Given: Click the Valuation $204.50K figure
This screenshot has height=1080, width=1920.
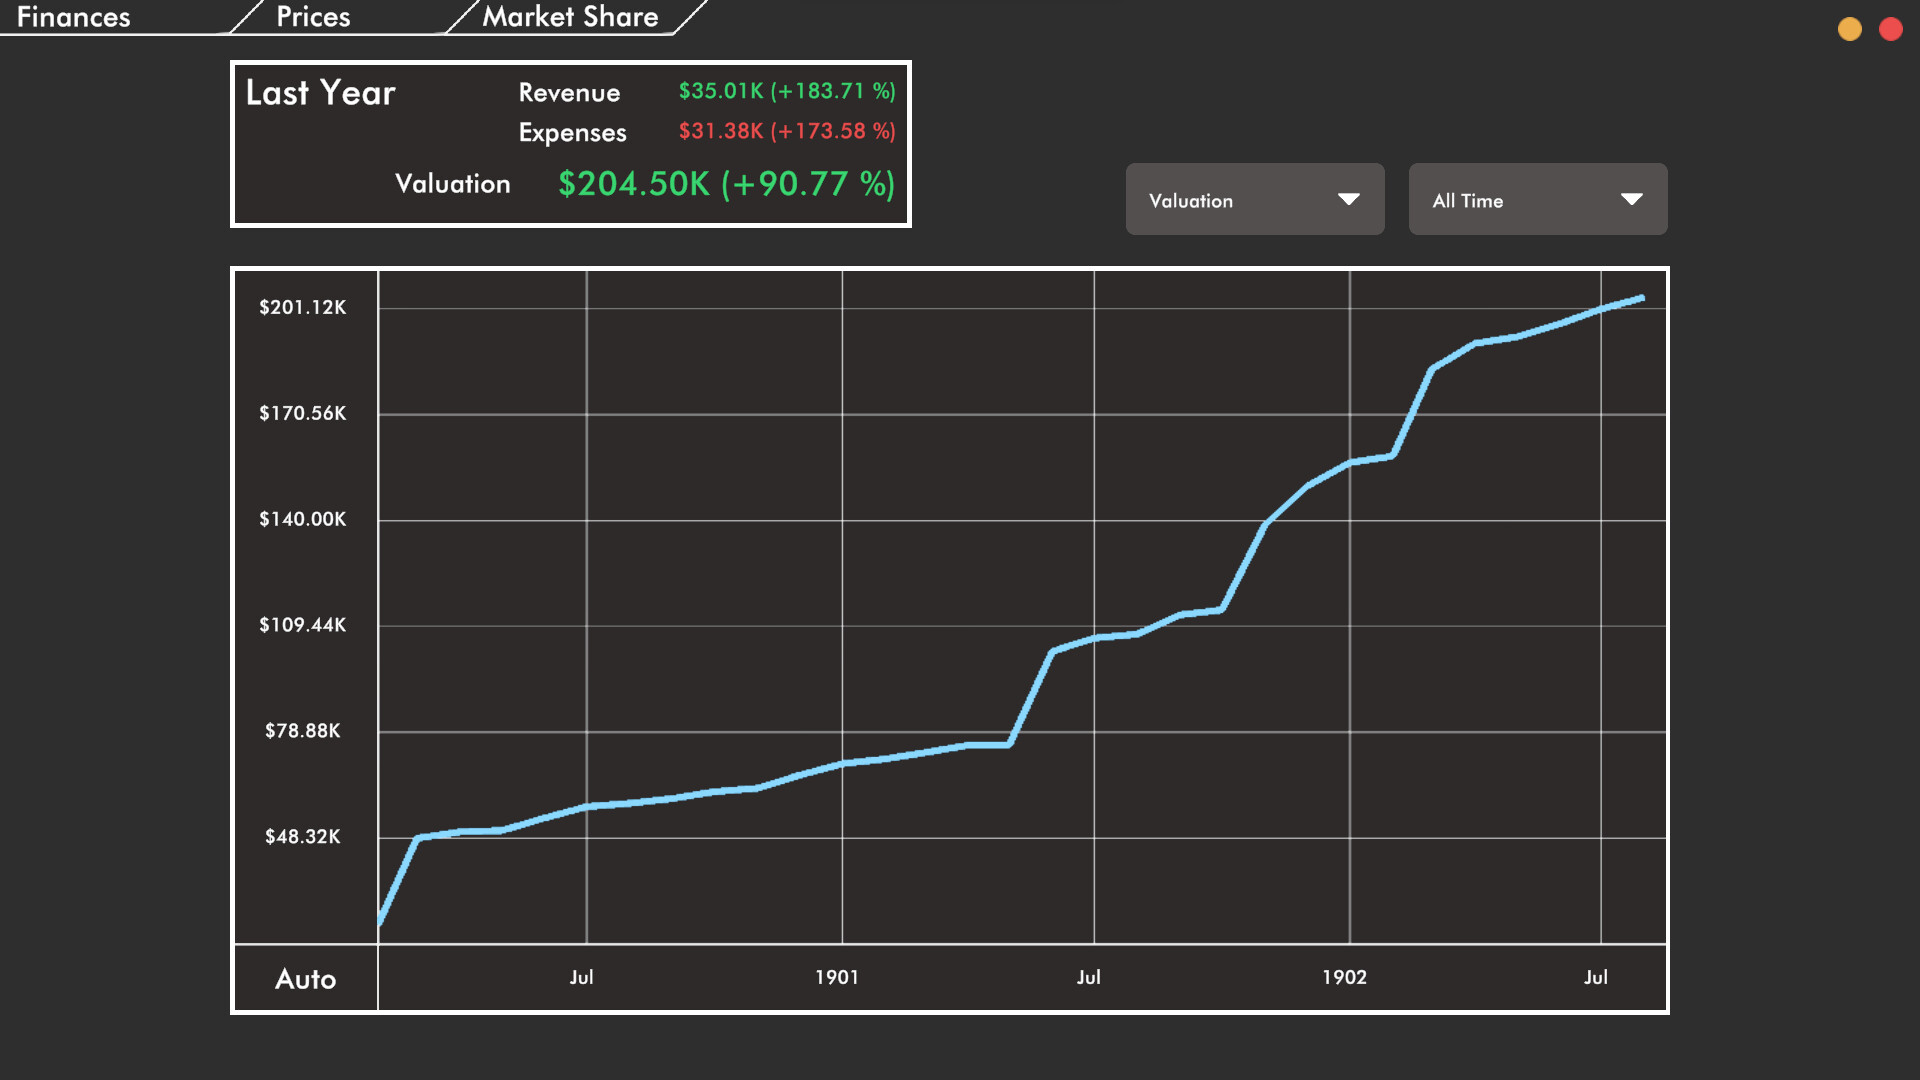Looking at the screenshot, I should coord(726,184).
